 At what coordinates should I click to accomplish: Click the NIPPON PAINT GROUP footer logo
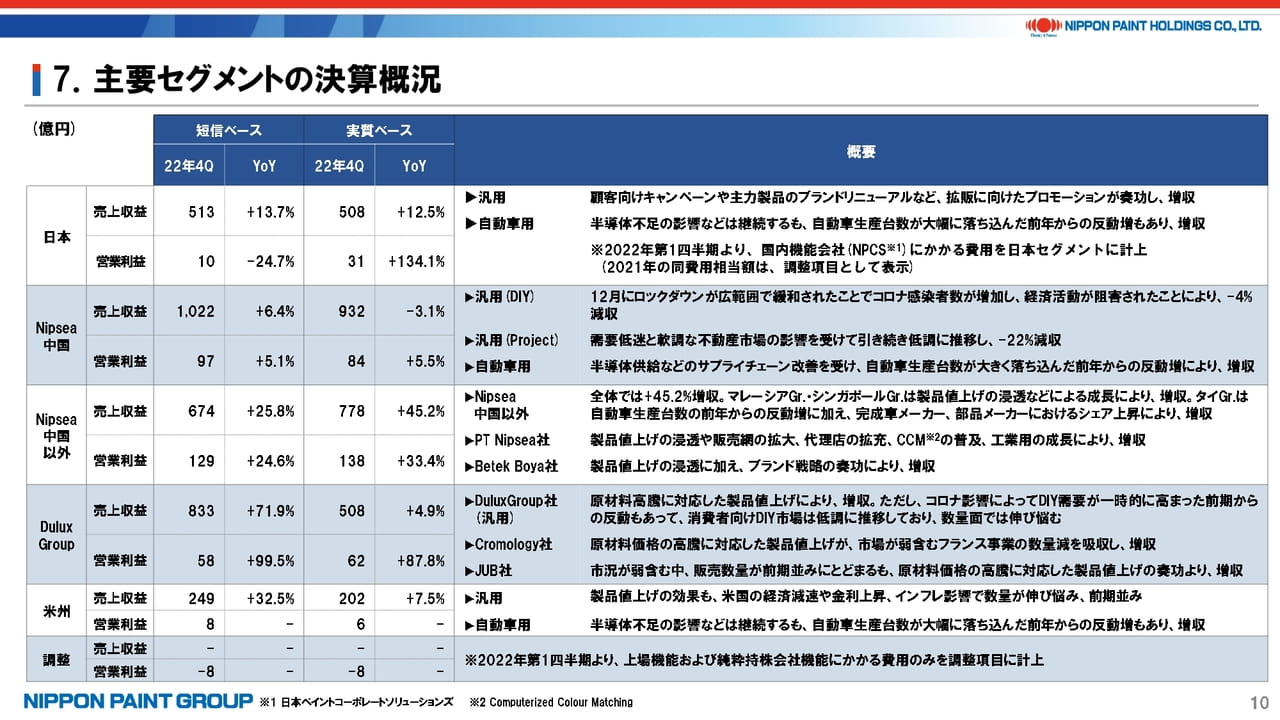click(x=138, y=700)
